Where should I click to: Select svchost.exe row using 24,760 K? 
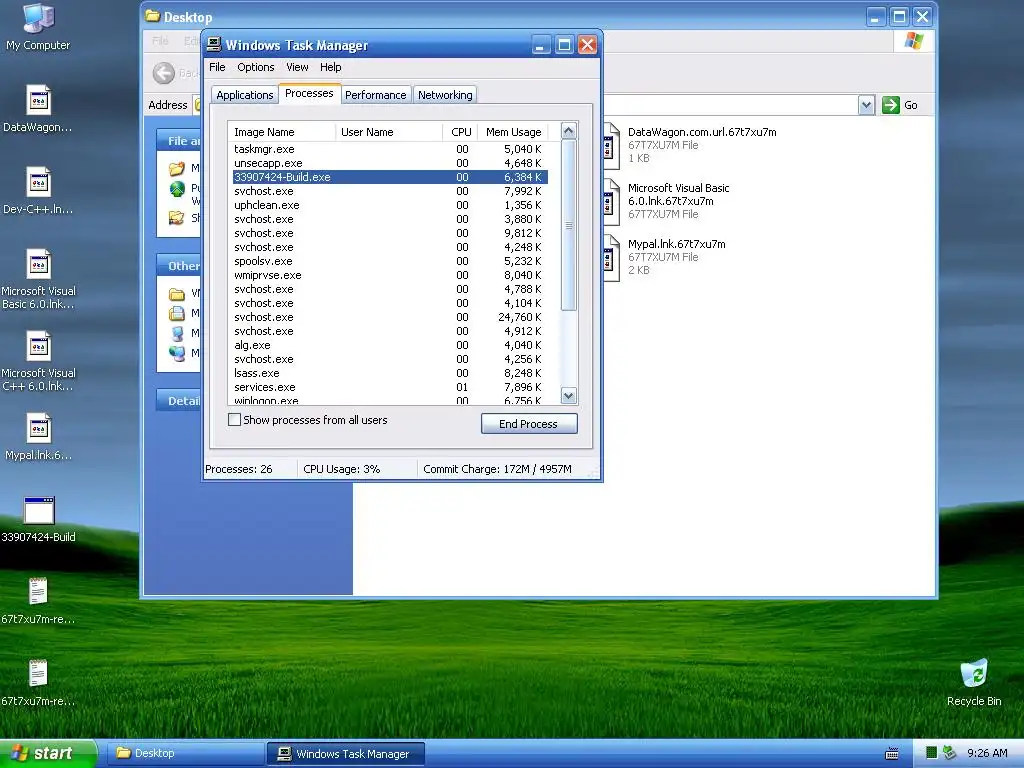pos(390,317)
